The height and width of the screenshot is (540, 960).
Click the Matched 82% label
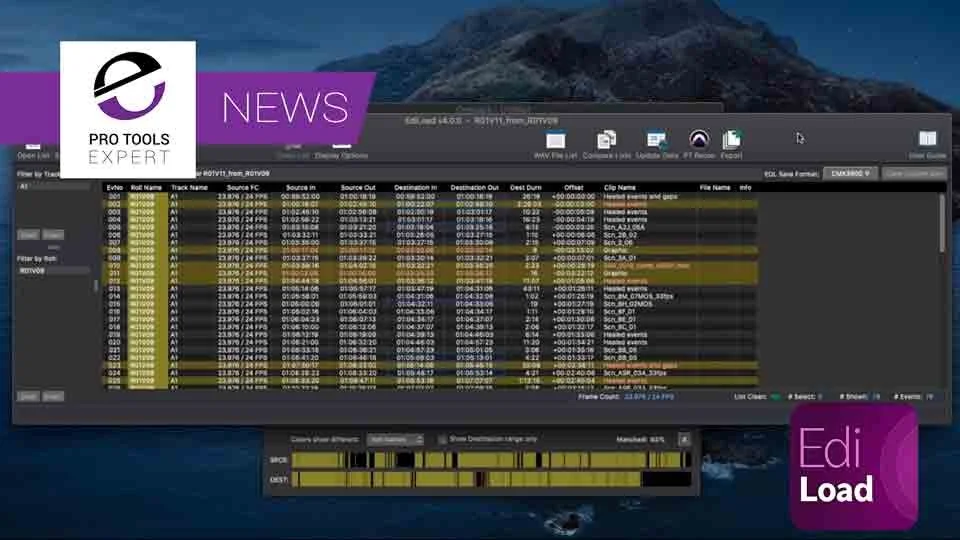click(x=640, y=440)
